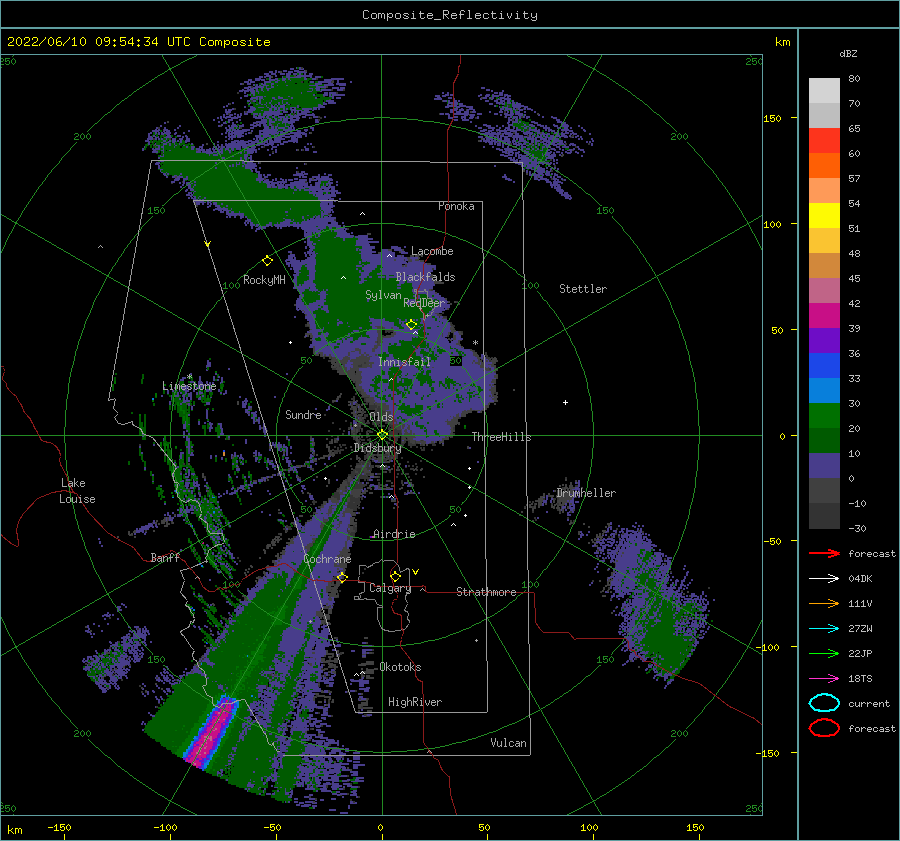Viewport: 900px width, 841px height.
Task: Click the Stettler town label
Action: click(x=583, y=289)
